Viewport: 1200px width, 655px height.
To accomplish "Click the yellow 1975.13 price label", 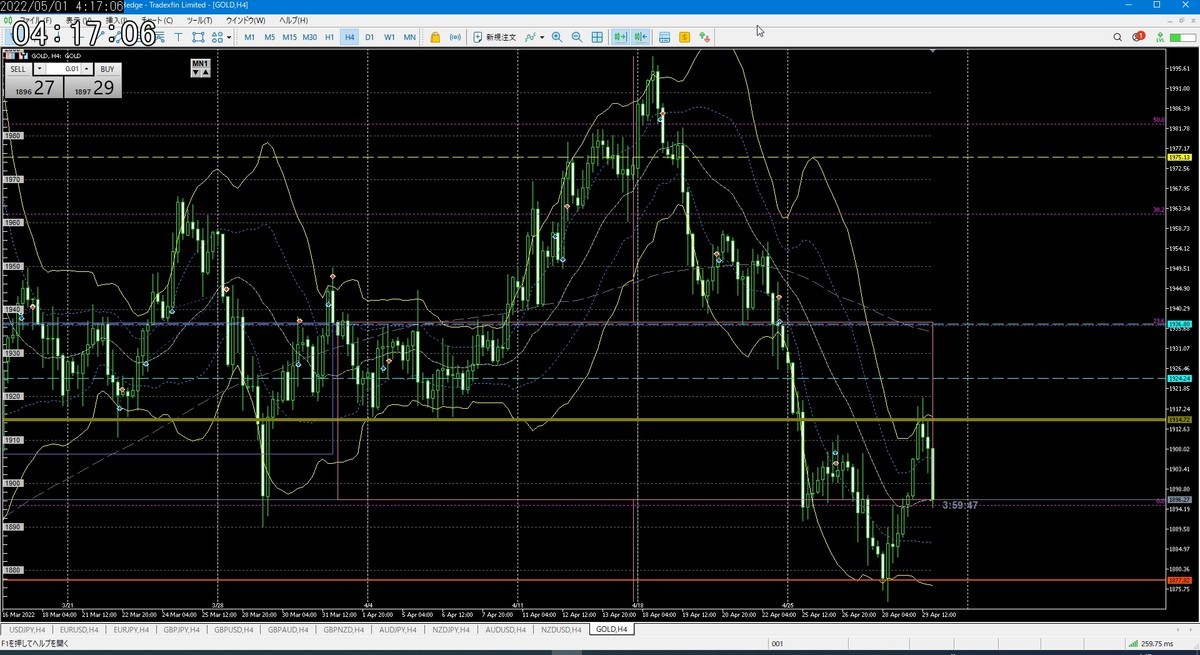I will click(1178, 158).
